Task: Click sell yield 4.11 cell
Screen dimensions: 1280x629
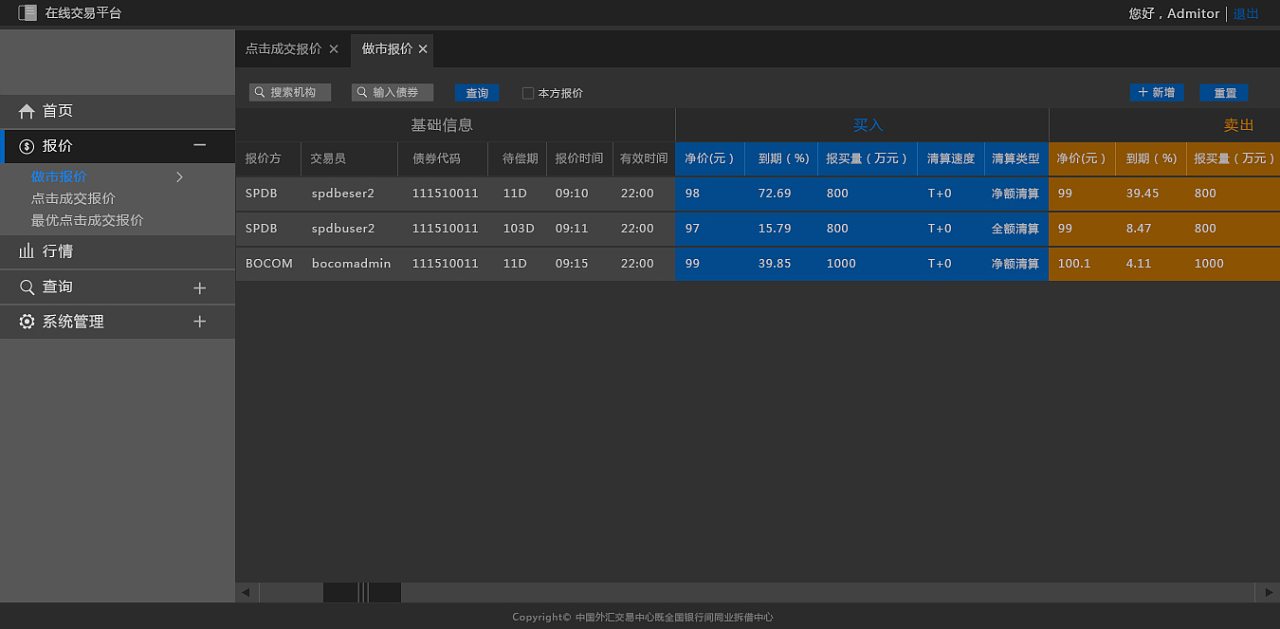Action: pyautogui.click(x=1139, y=263)
